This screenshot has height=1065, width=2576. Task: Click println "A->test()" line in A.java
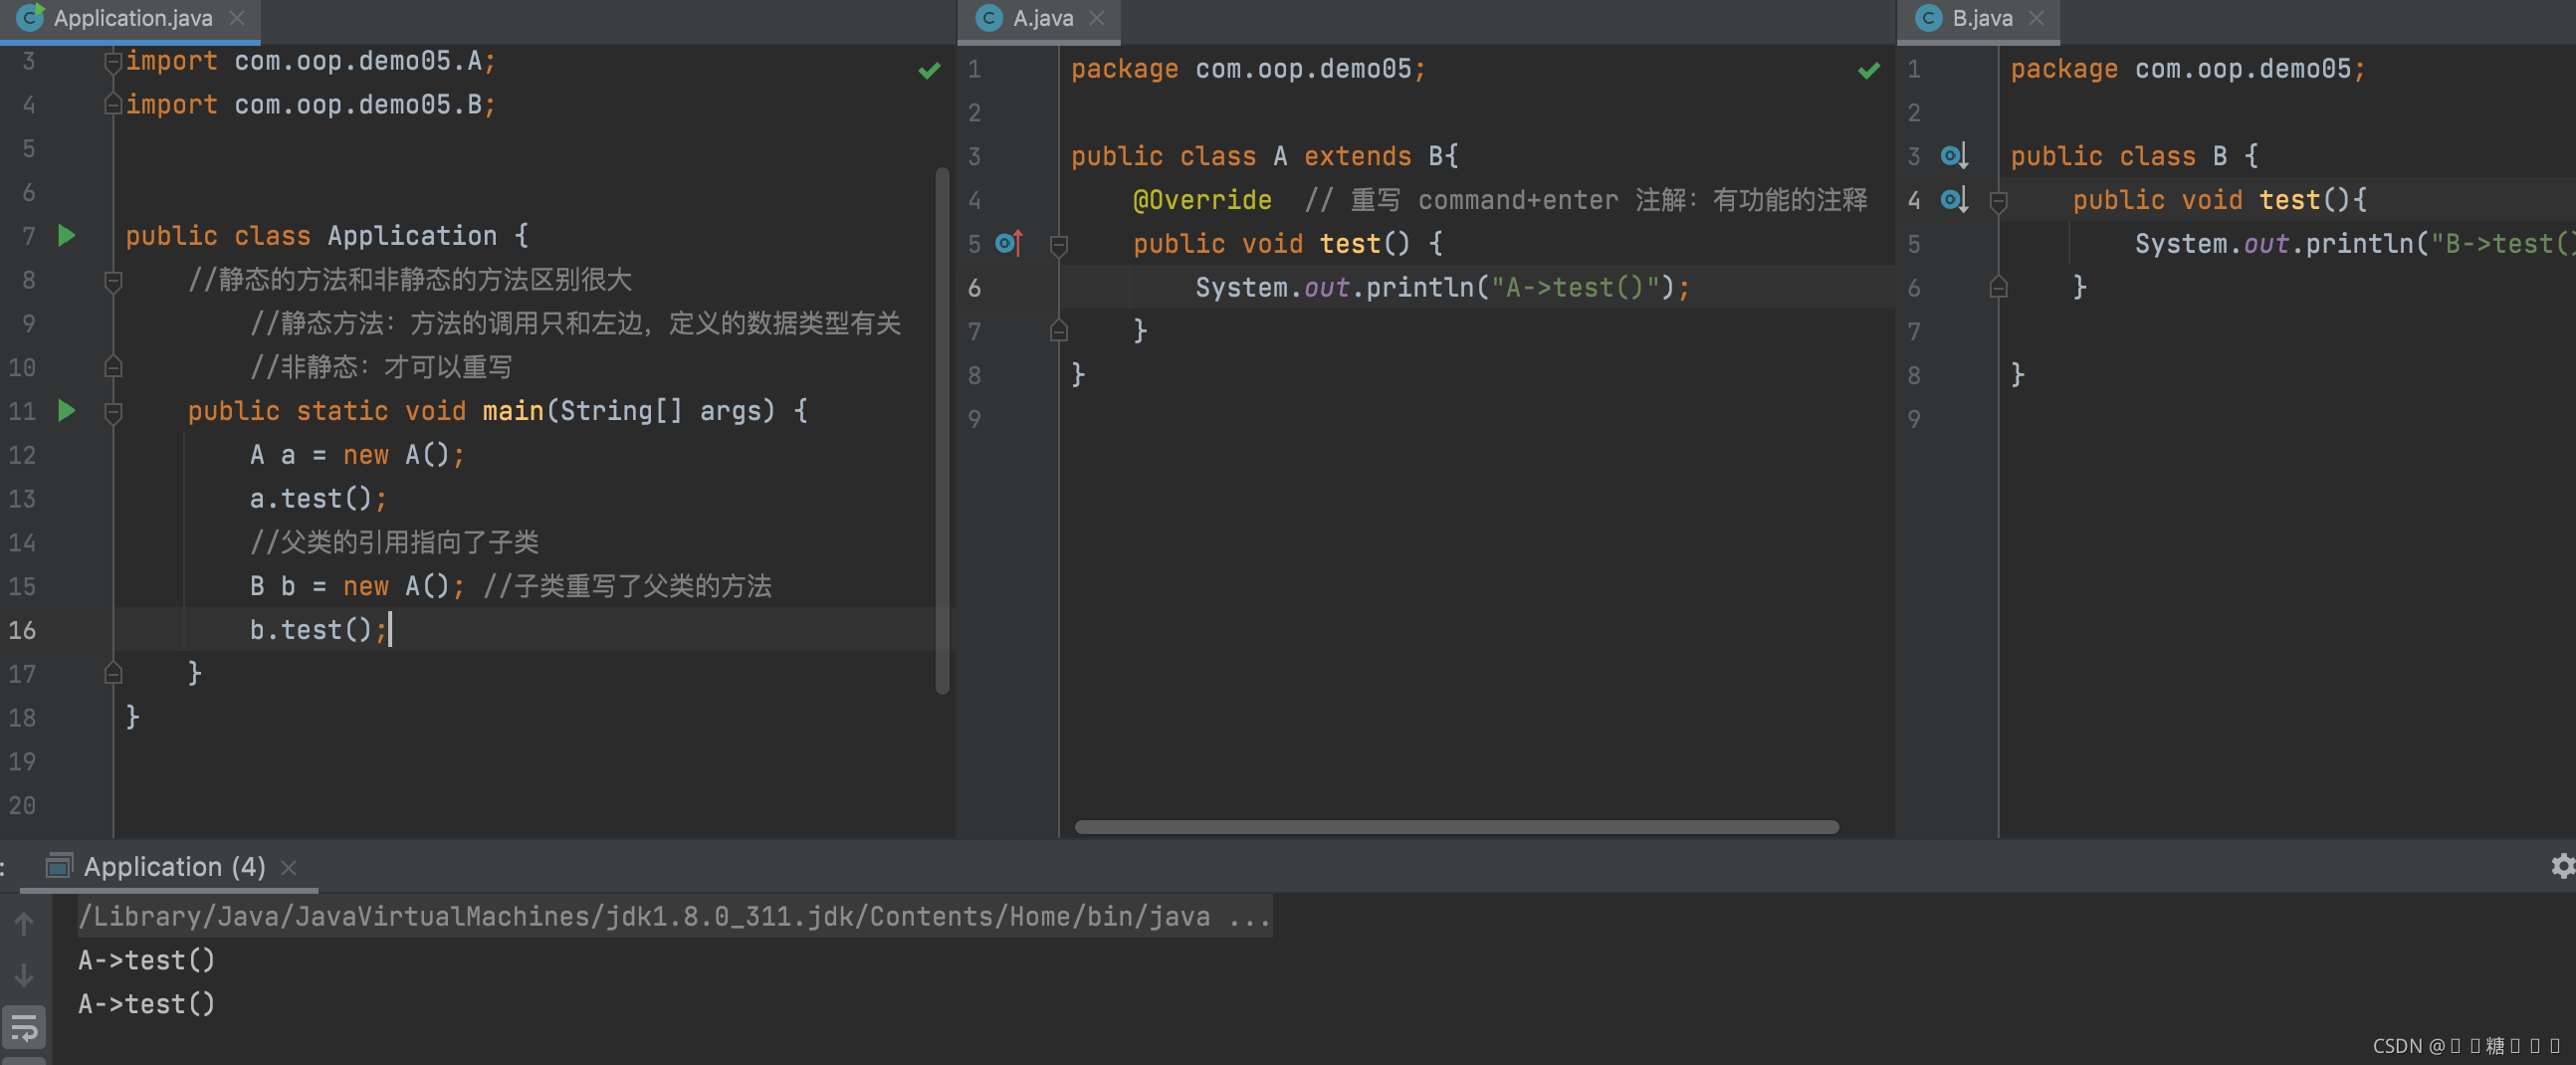[1442, 288]
